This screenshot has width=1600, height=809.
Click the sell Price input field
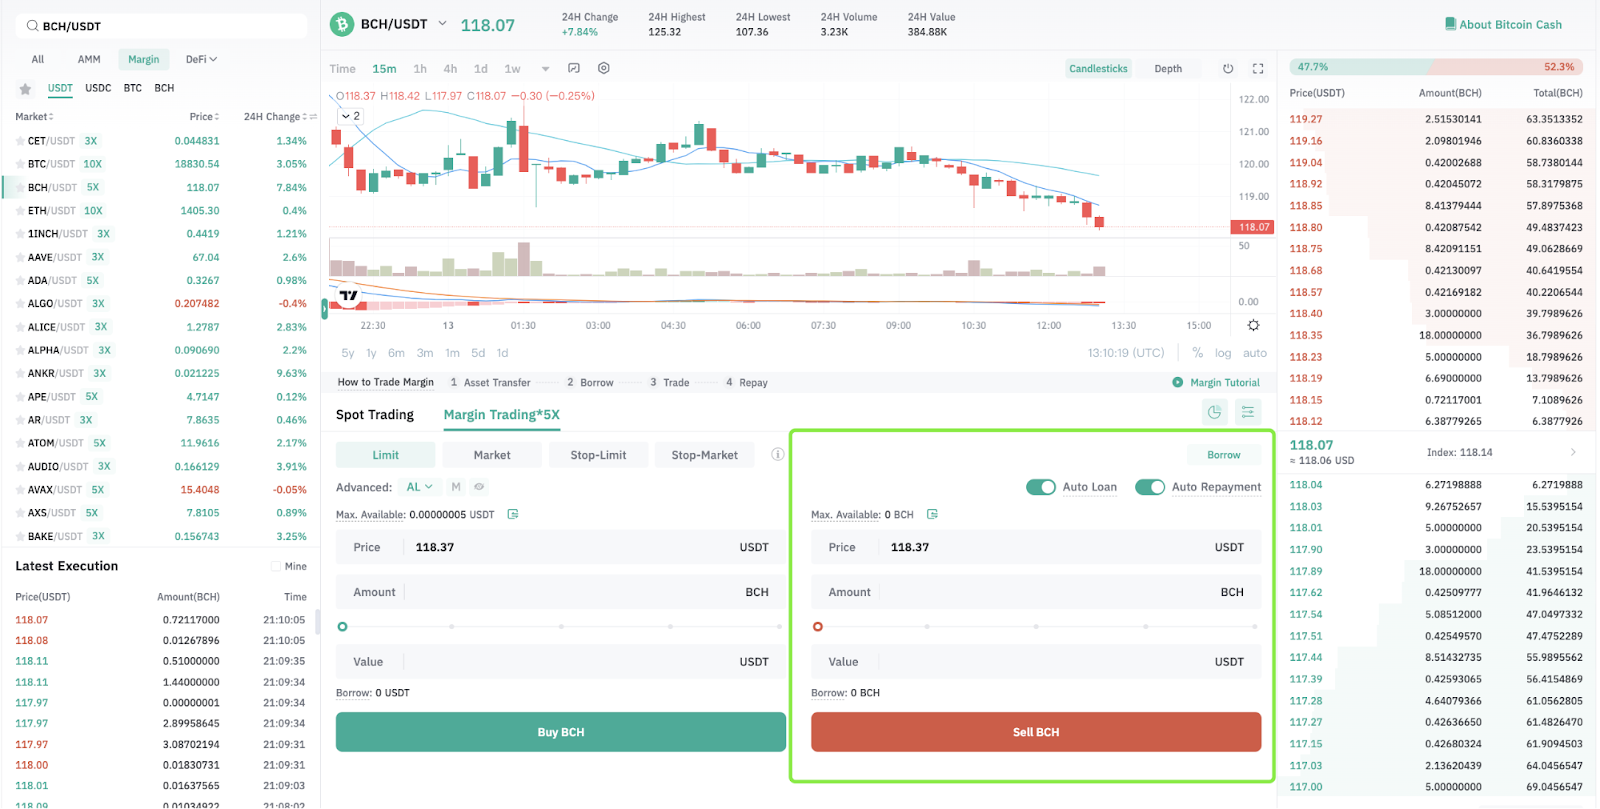(1036, 547)
